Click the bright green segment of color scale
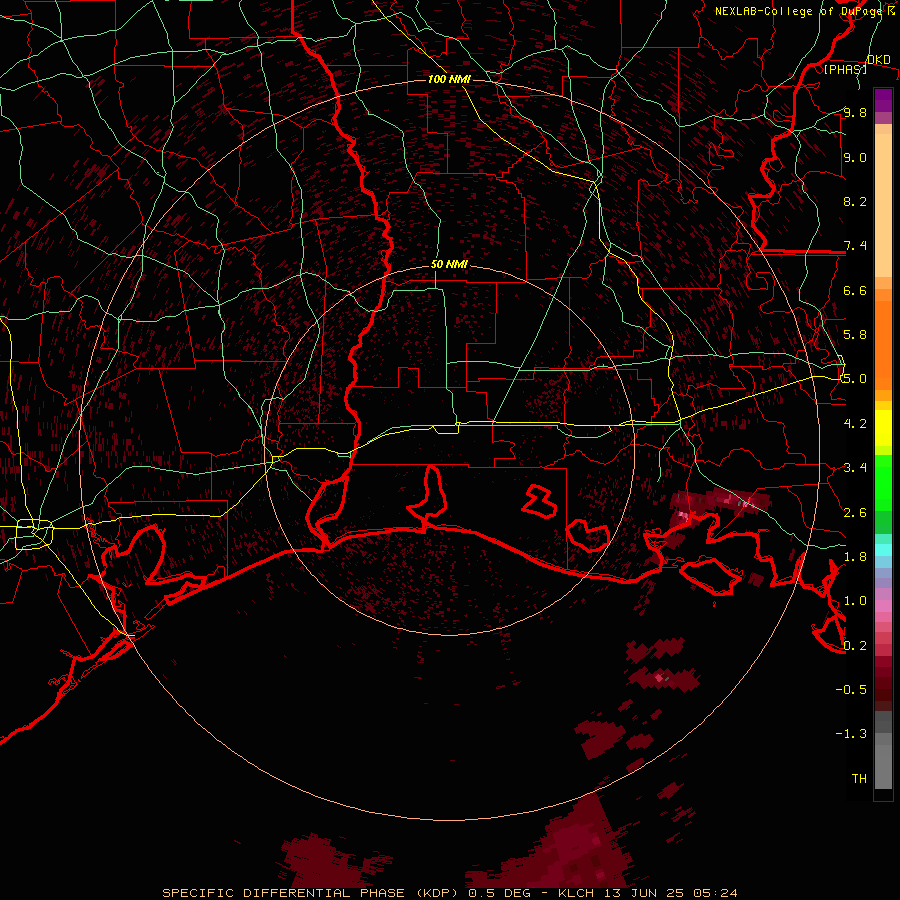Image resolution: width=900 pixels, height=900 pixels. coord(883,482)
